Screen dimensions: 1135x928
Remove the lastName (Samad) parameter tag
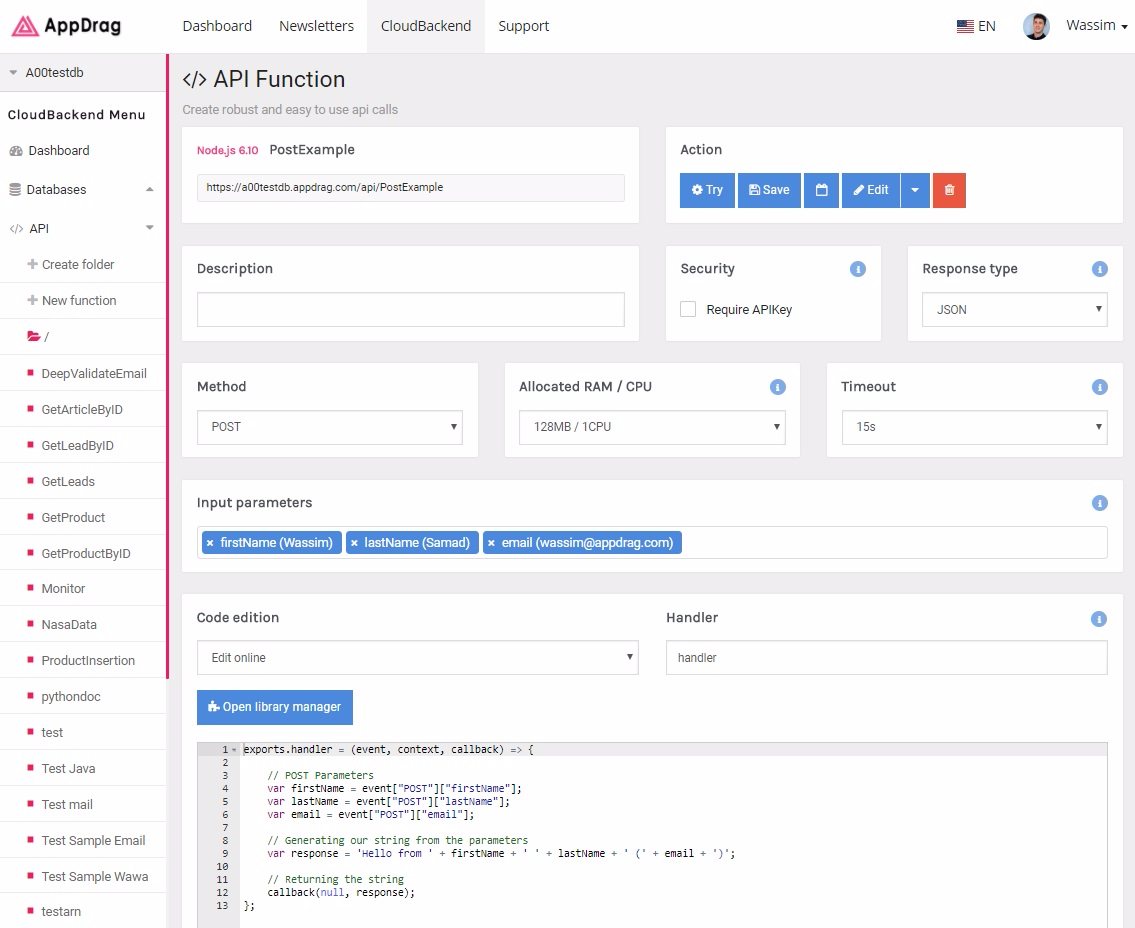[354, 543]
